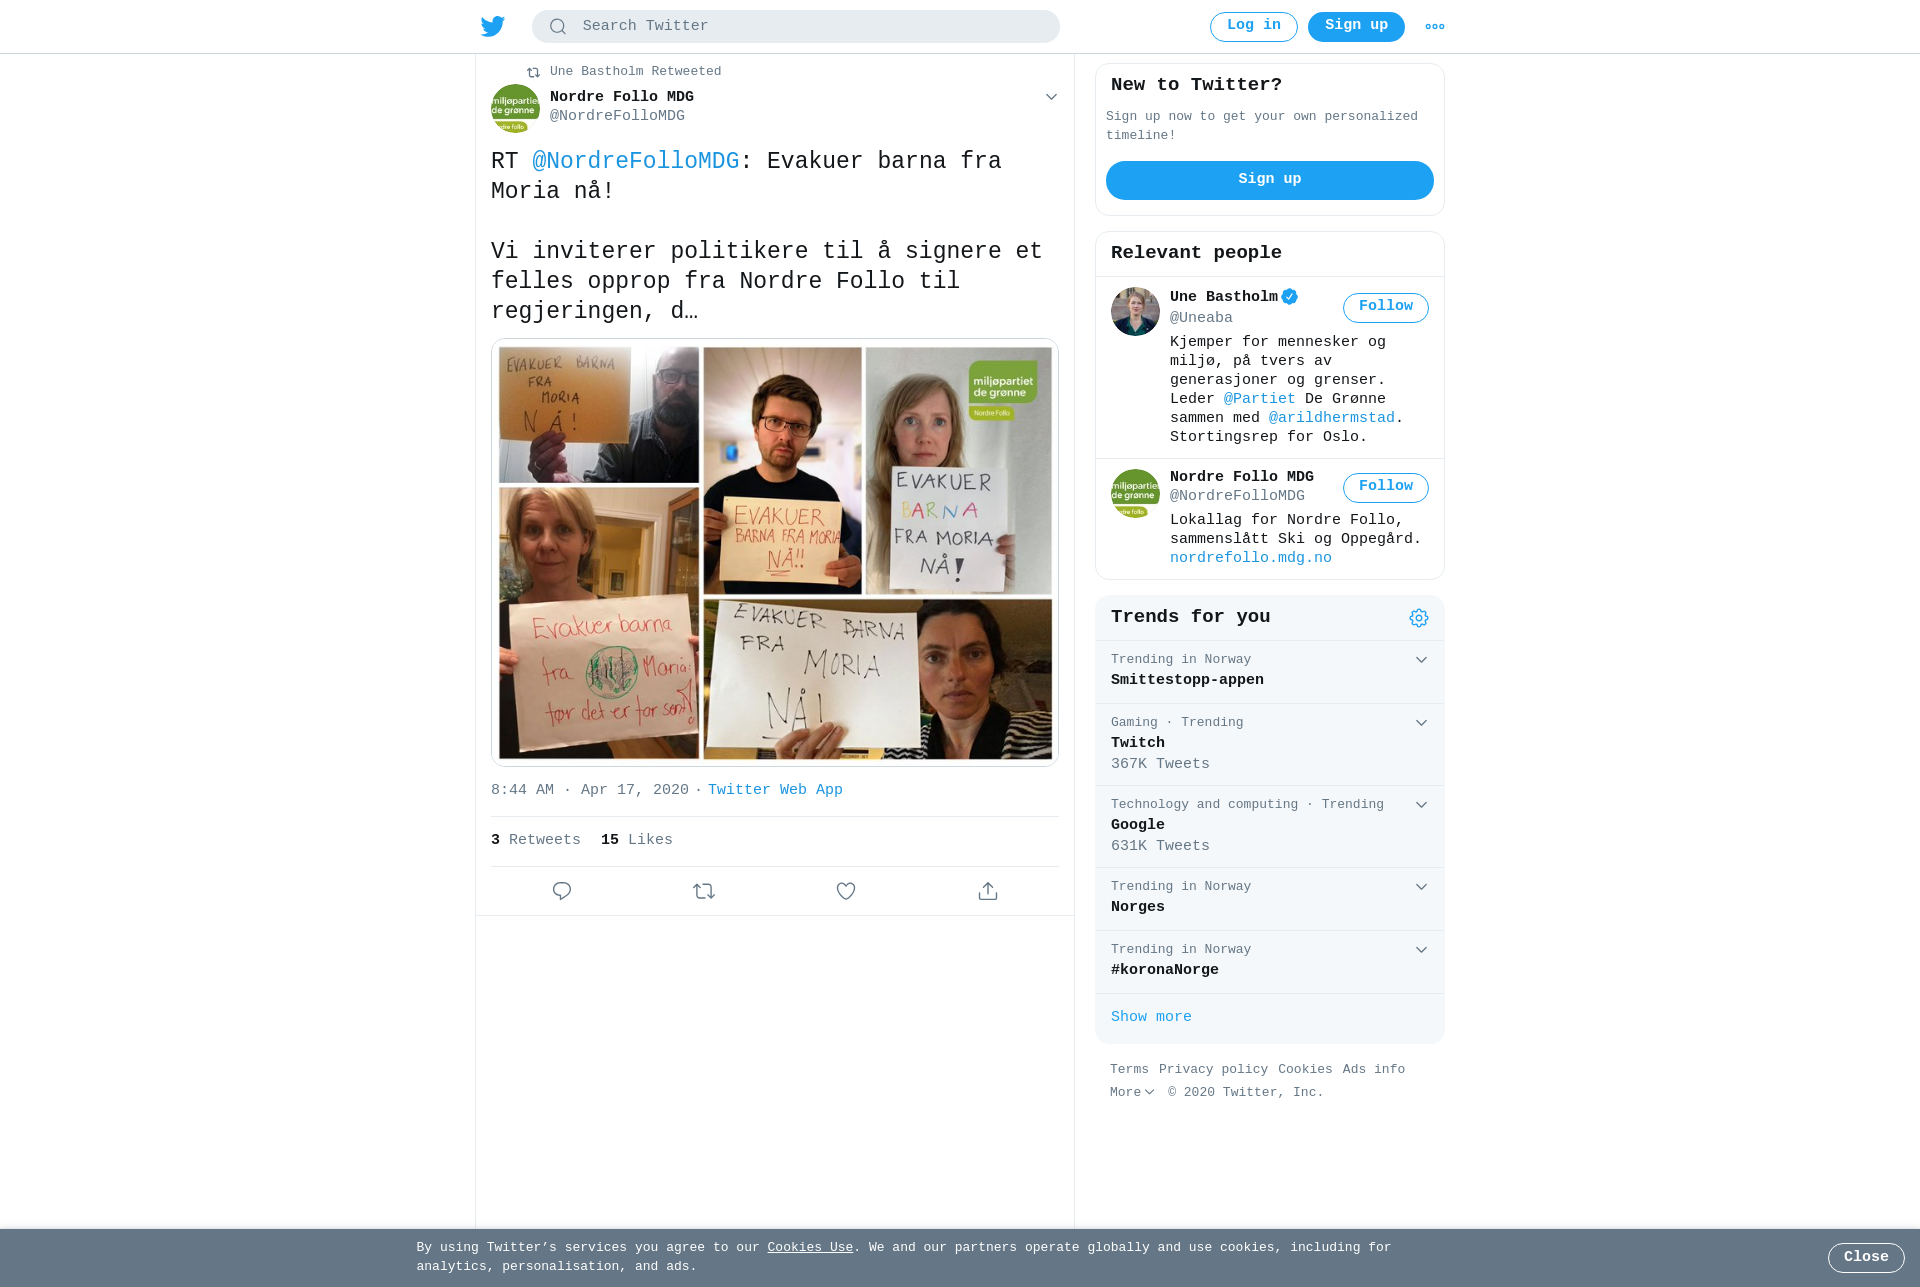Viewport: 1920px width, 1287px height.
Task: Click the retweet icon under the tweet
Action: click(x=704, y=891)
